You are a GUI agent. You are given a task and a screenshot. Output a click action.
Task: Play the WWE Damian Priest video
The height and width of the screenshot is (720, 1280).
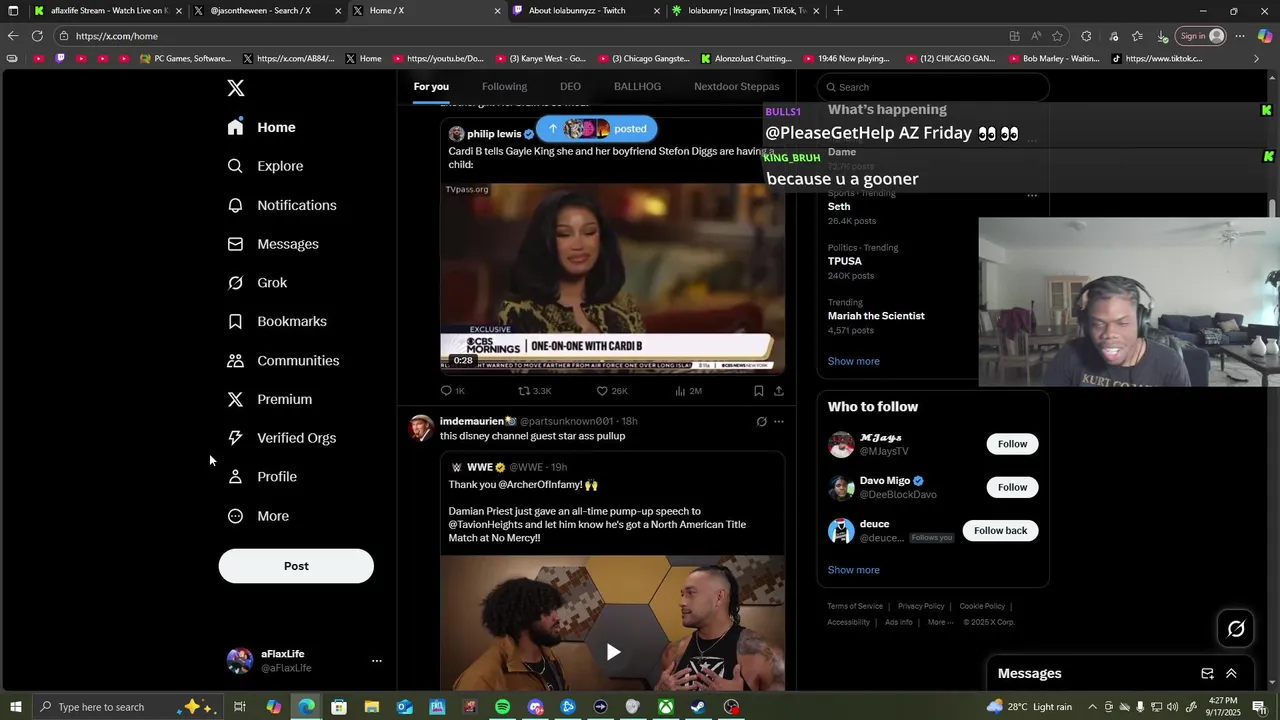[x=613, y=652]
